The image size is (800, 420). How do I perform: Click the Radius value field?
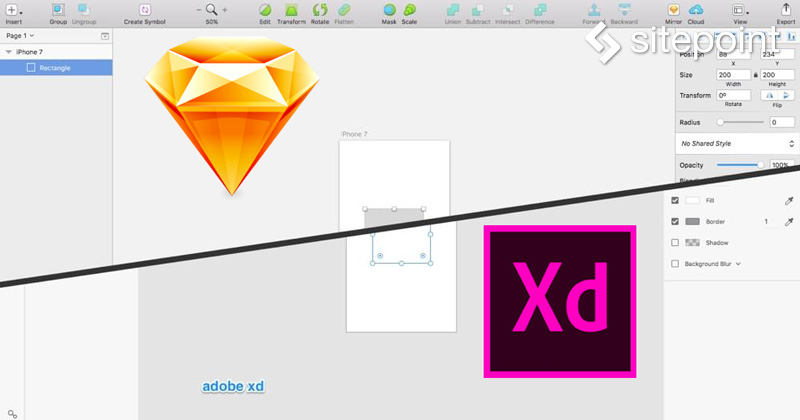(782, 122)
